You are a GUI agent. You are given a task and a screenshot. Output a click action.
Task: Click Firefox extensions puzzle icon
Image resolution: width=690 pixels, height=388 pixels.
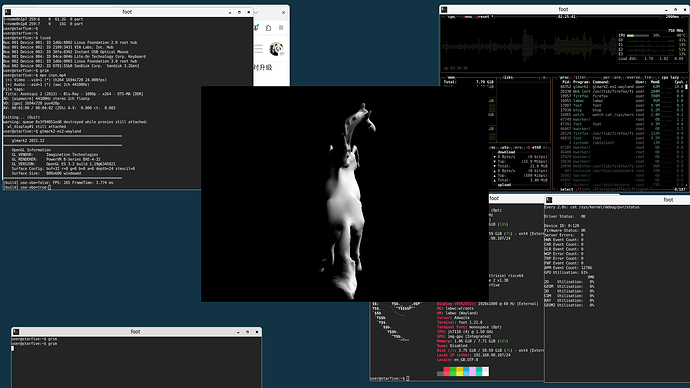click(x=268, y=28)
